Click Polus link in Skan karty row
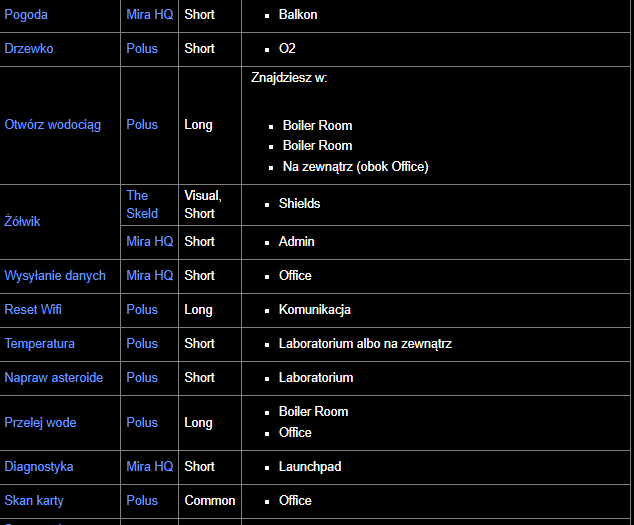Image resolution: width=634 pixels, height=525 pixels. 142,500
